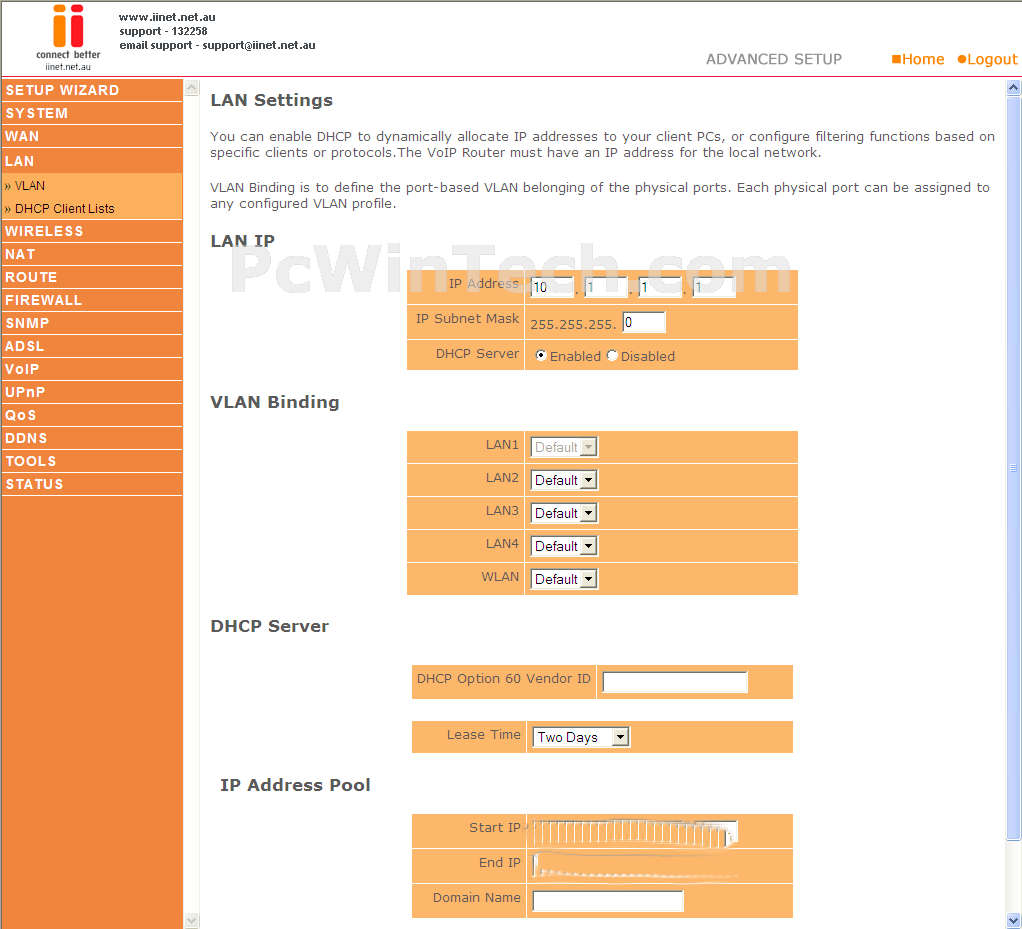Click the support@iinet.net.au email text

pyautogui.click(x=259, y=46)
